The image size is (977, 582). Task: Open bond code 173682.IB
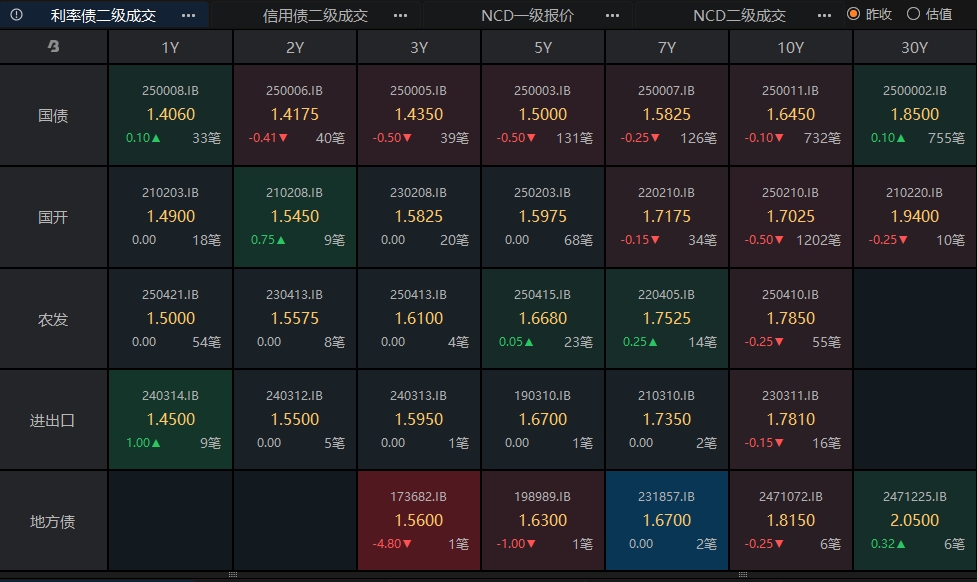(418, 497)
